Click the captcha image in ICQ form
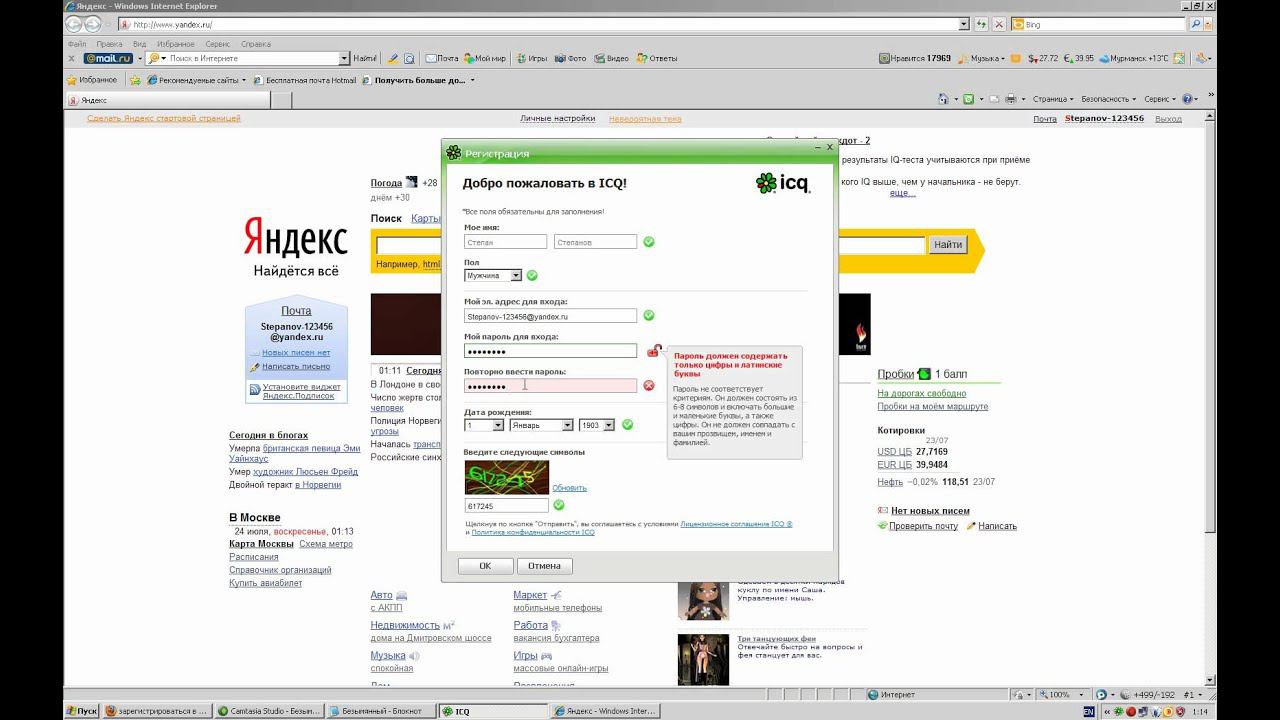The height and width of the screenshot is (720, 1280). click(506, 478)
